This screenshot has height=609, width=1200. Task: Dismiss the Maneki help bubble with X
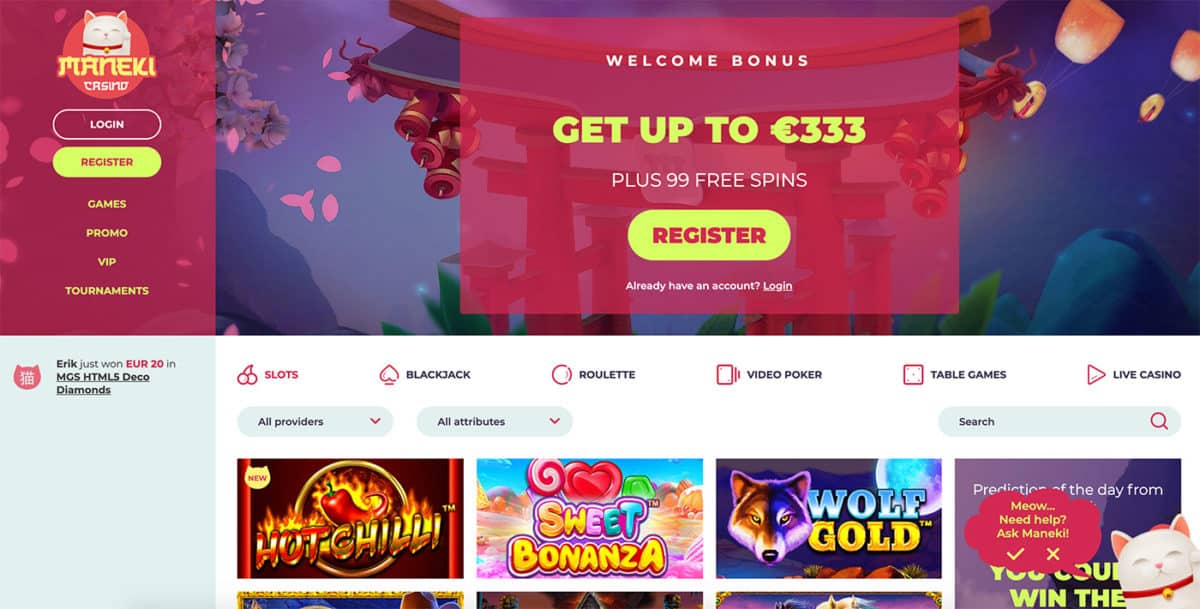(x=1053, y=553)
